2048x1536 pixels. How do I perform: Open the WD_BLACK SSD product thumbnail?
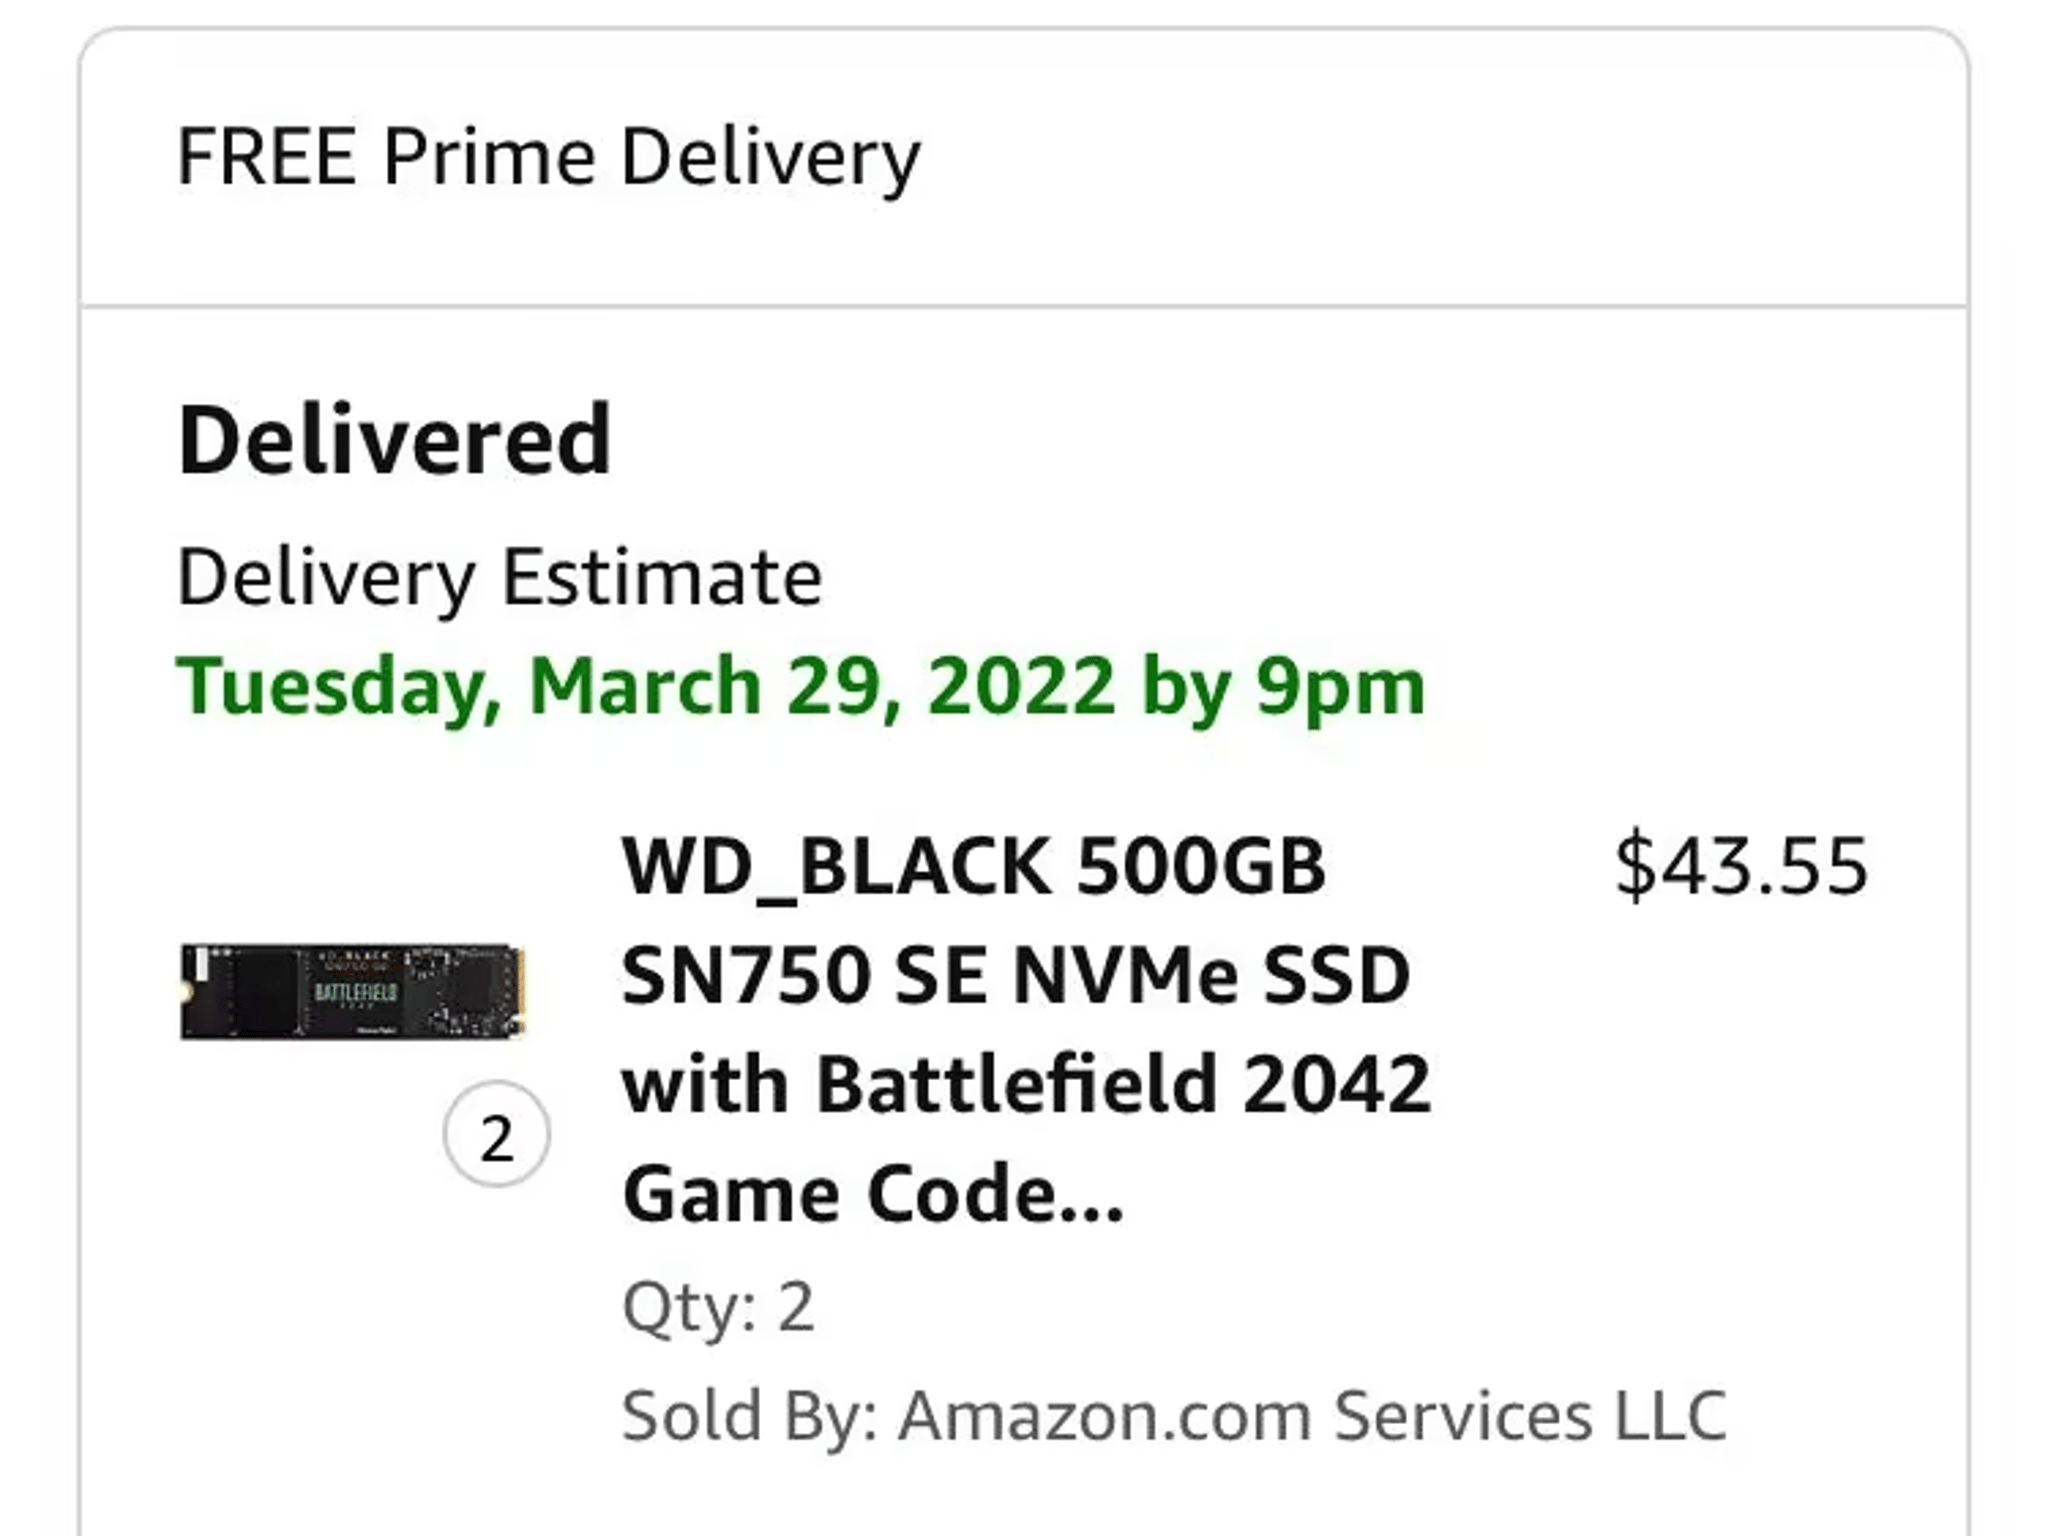pos(352,991)
